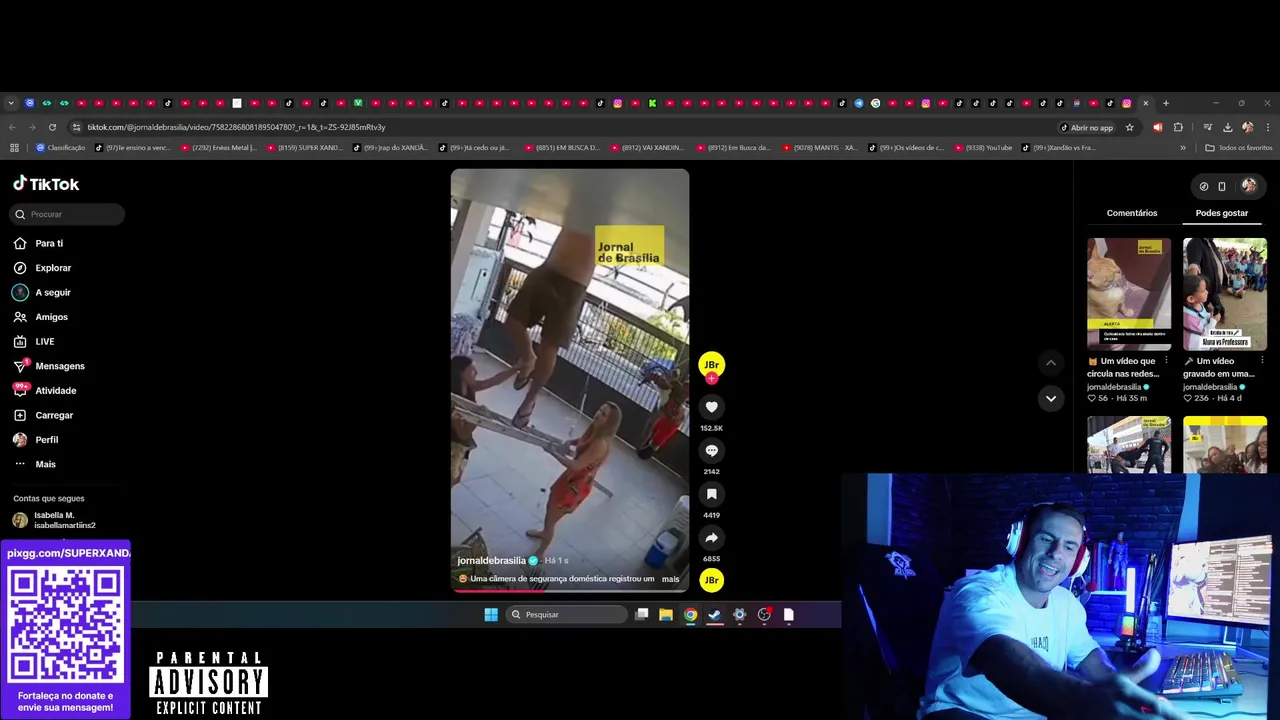
Task: Bookmark the video with 4419 saves
Action: [711, 494]
